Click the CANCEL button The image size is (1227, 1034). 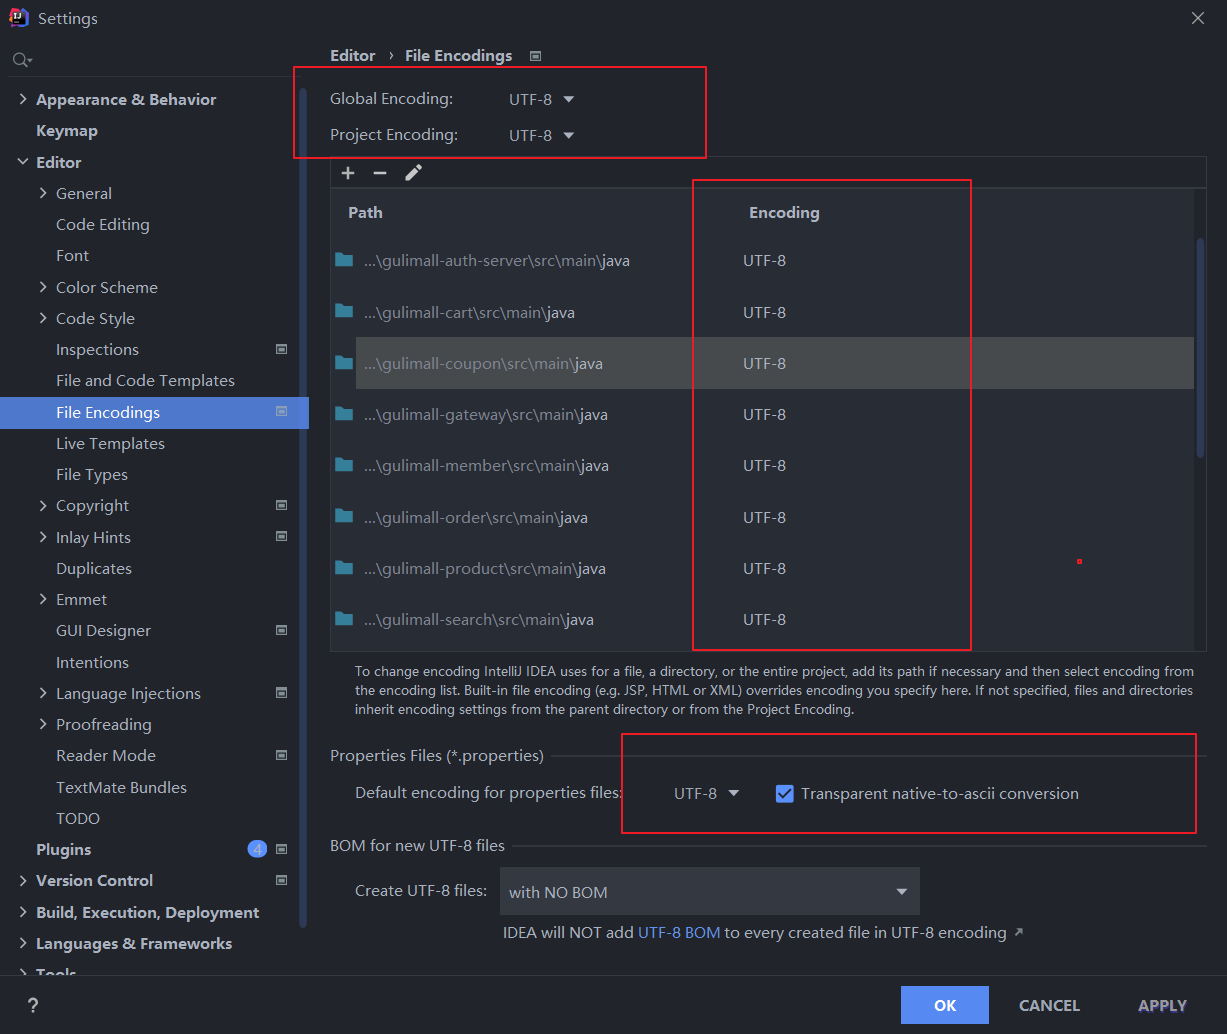[x=1049, y=1005]
